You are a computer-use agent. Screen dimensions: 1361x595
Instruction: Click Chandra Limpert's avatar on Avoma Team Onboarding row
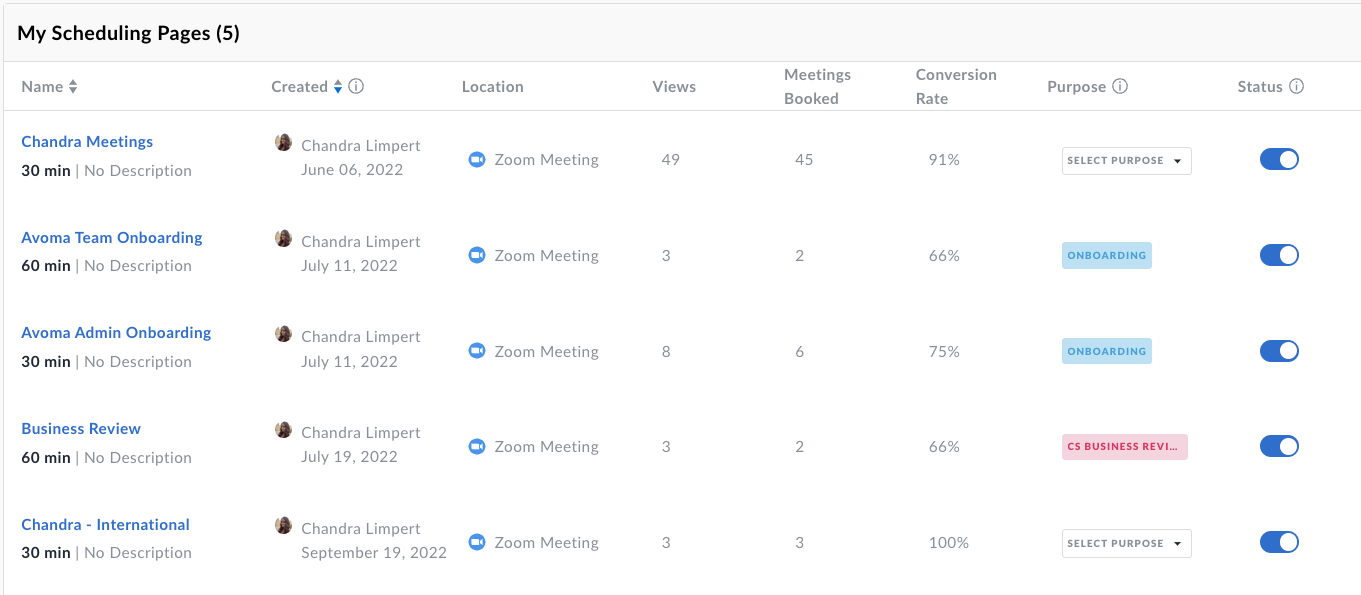[283, 238]
